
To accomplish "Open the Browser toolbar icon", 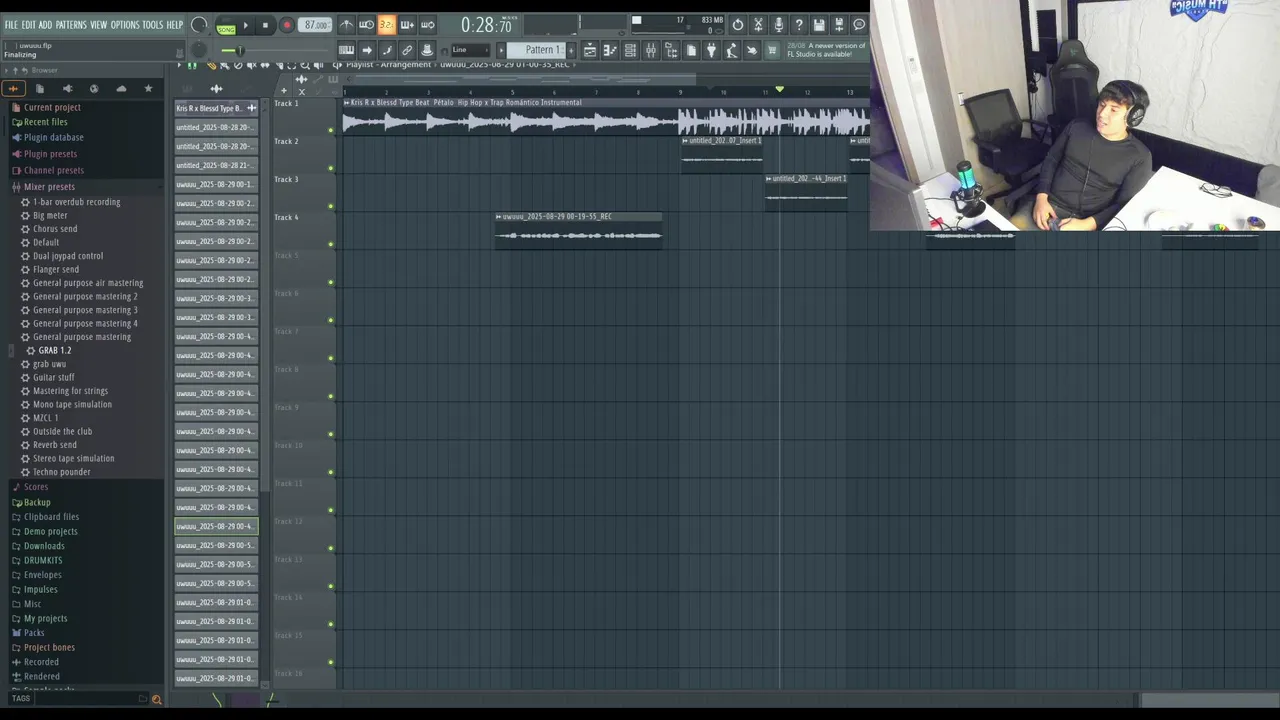I will (x=671, y=50).
